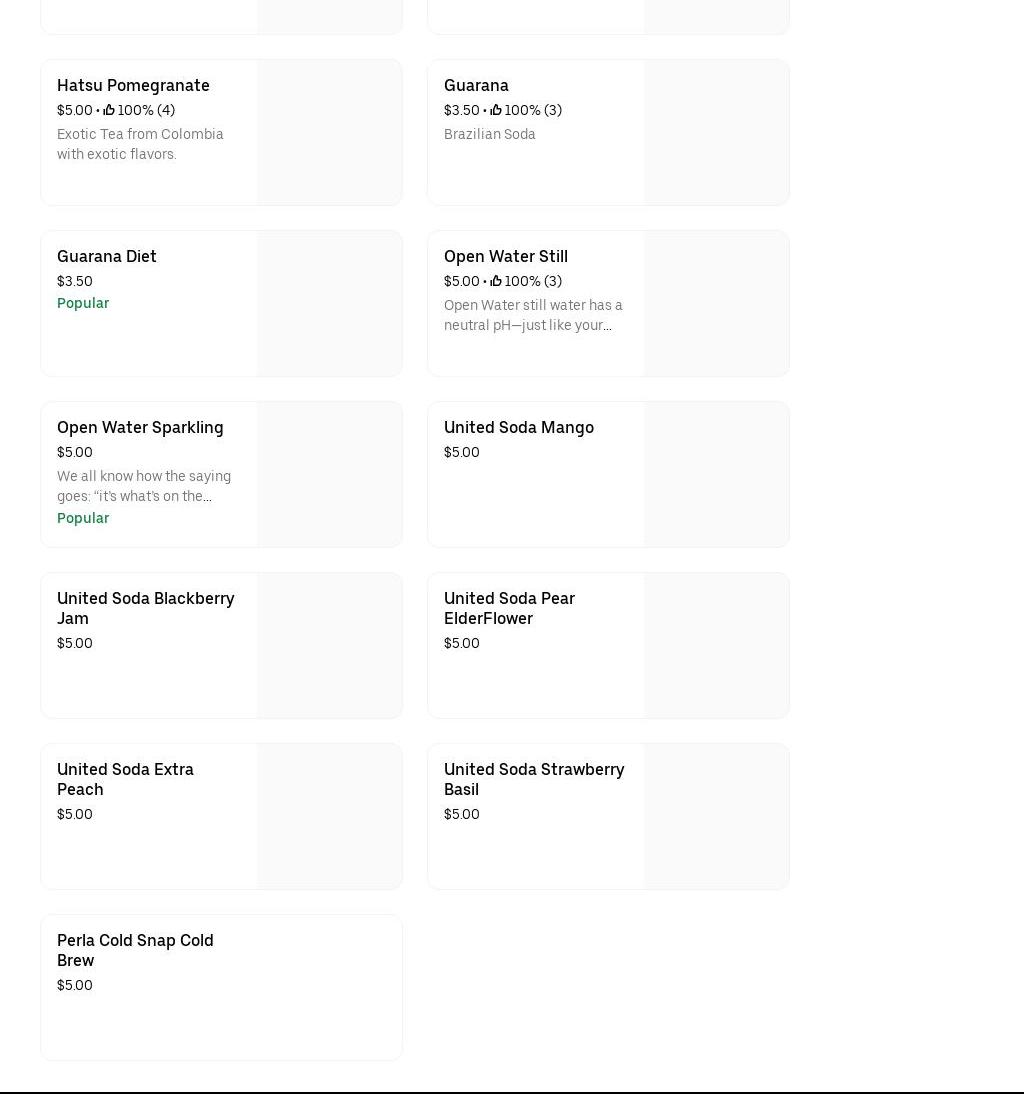Choose Perla Cold Snap Cold Brew
The width and height of the screenshot is (1024, 1094).
click(135, 950)
